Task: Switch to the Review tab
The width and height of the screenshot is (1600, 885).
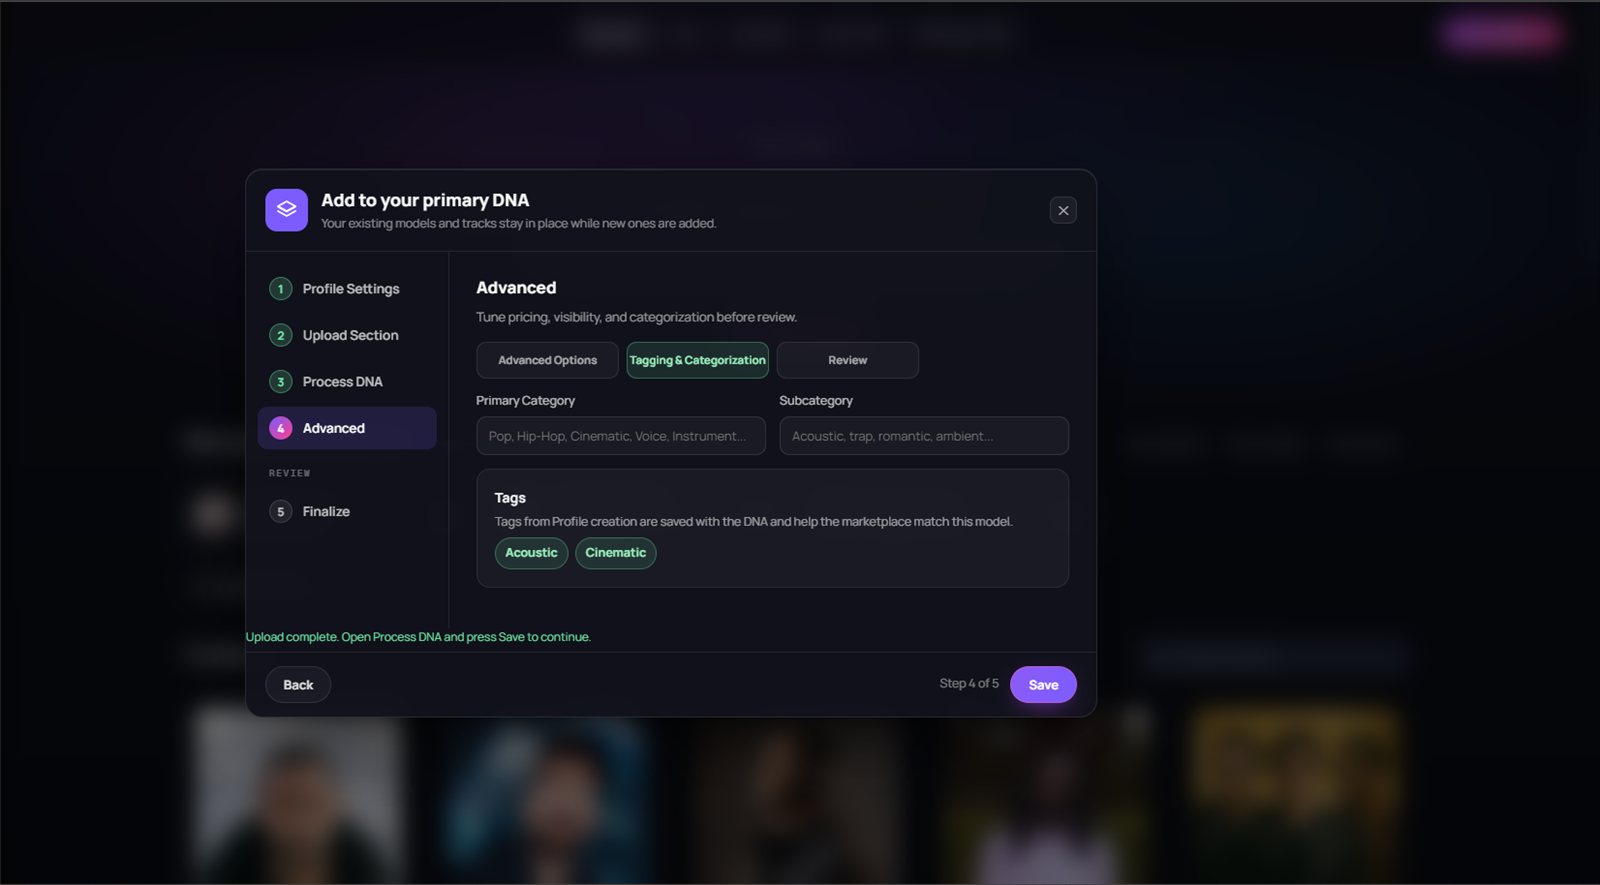Action: click(x=847, y=360)
